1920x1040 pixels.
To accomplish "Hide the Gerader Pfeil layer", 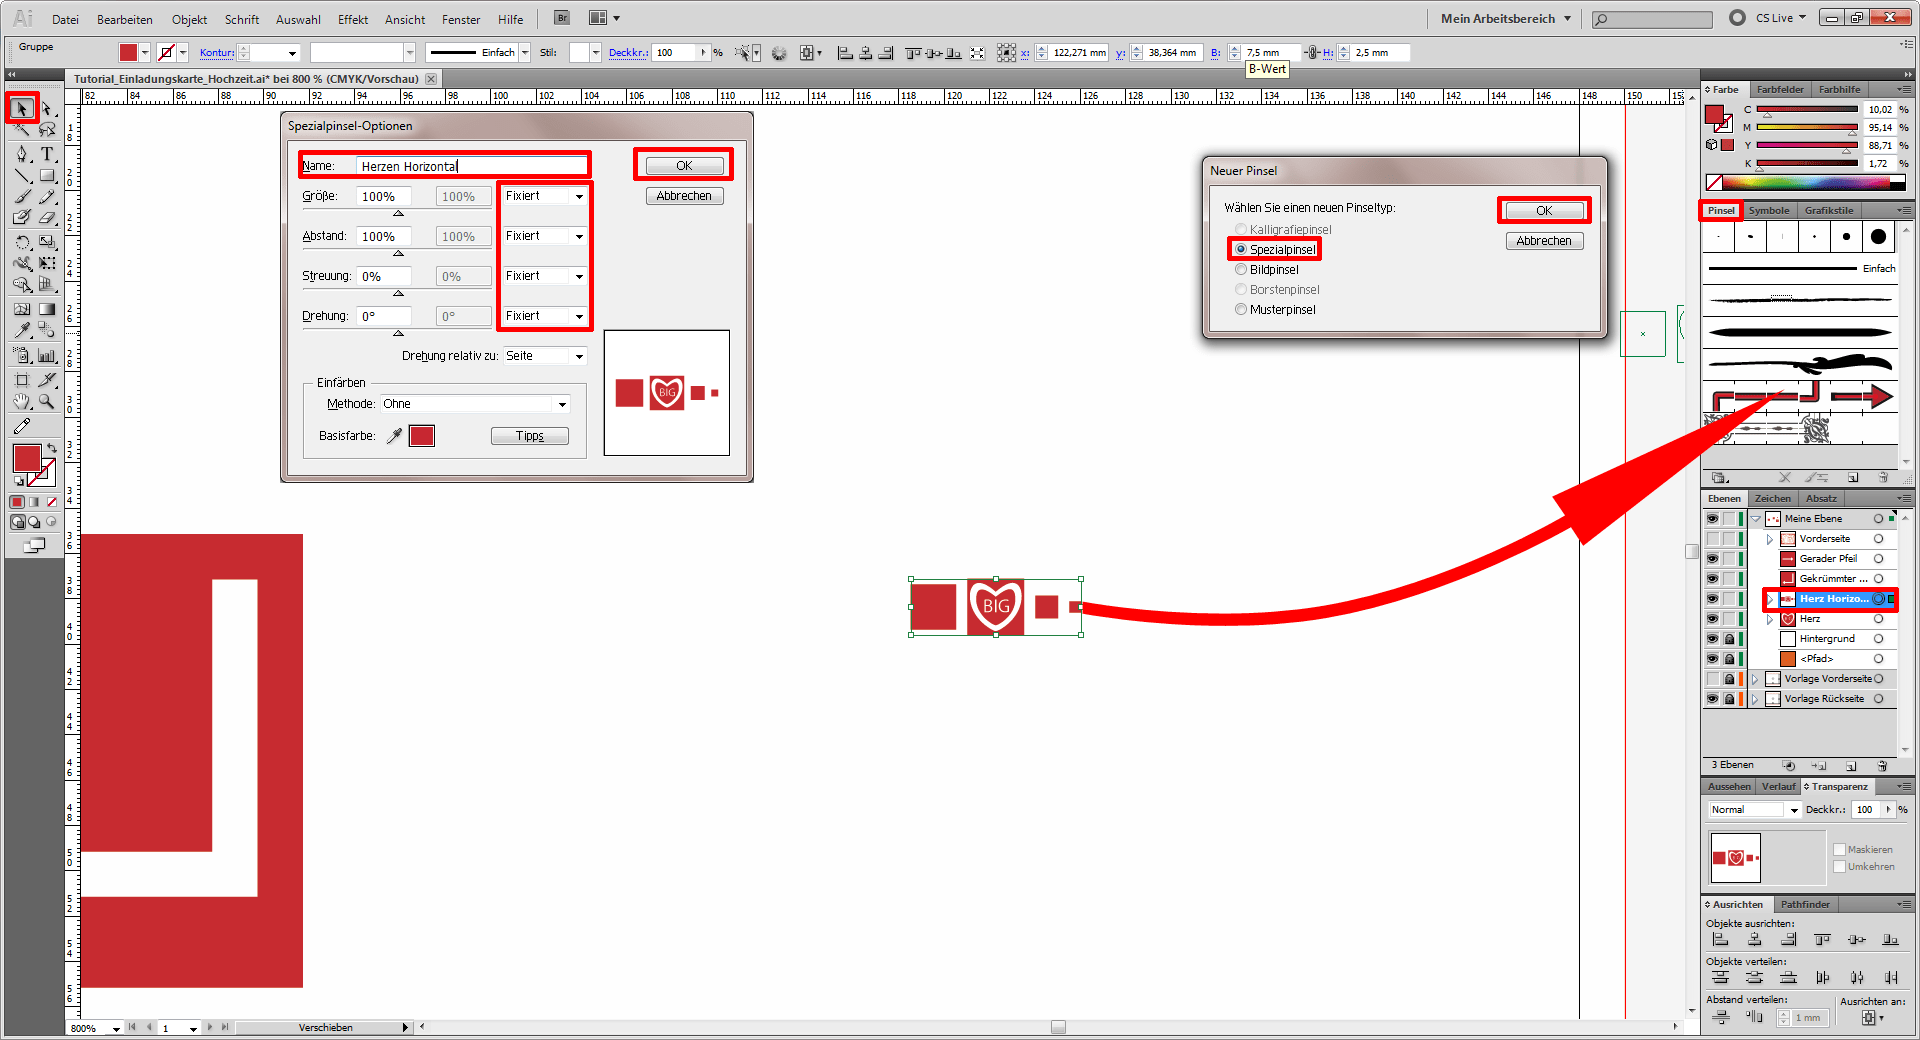I will 1712,559.
